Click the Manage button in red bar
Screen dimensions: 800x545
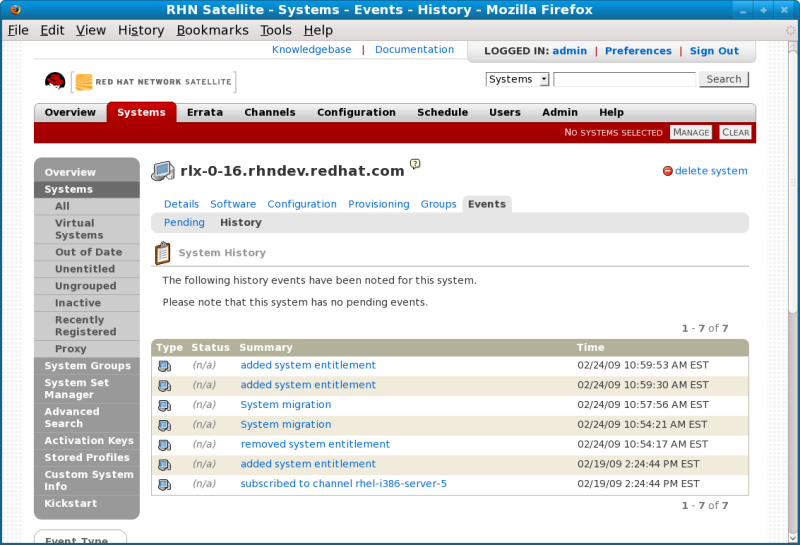691,132
